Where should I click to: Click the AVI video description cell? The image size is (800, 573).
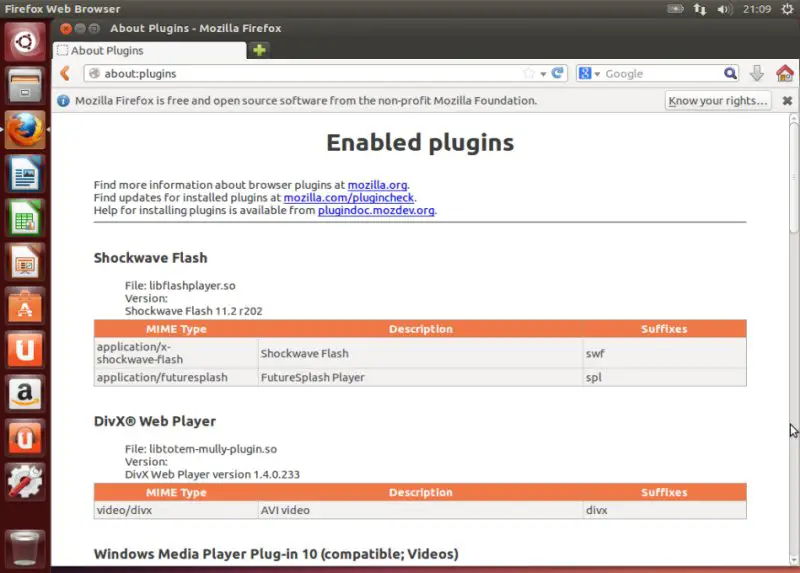pos(420,510)
